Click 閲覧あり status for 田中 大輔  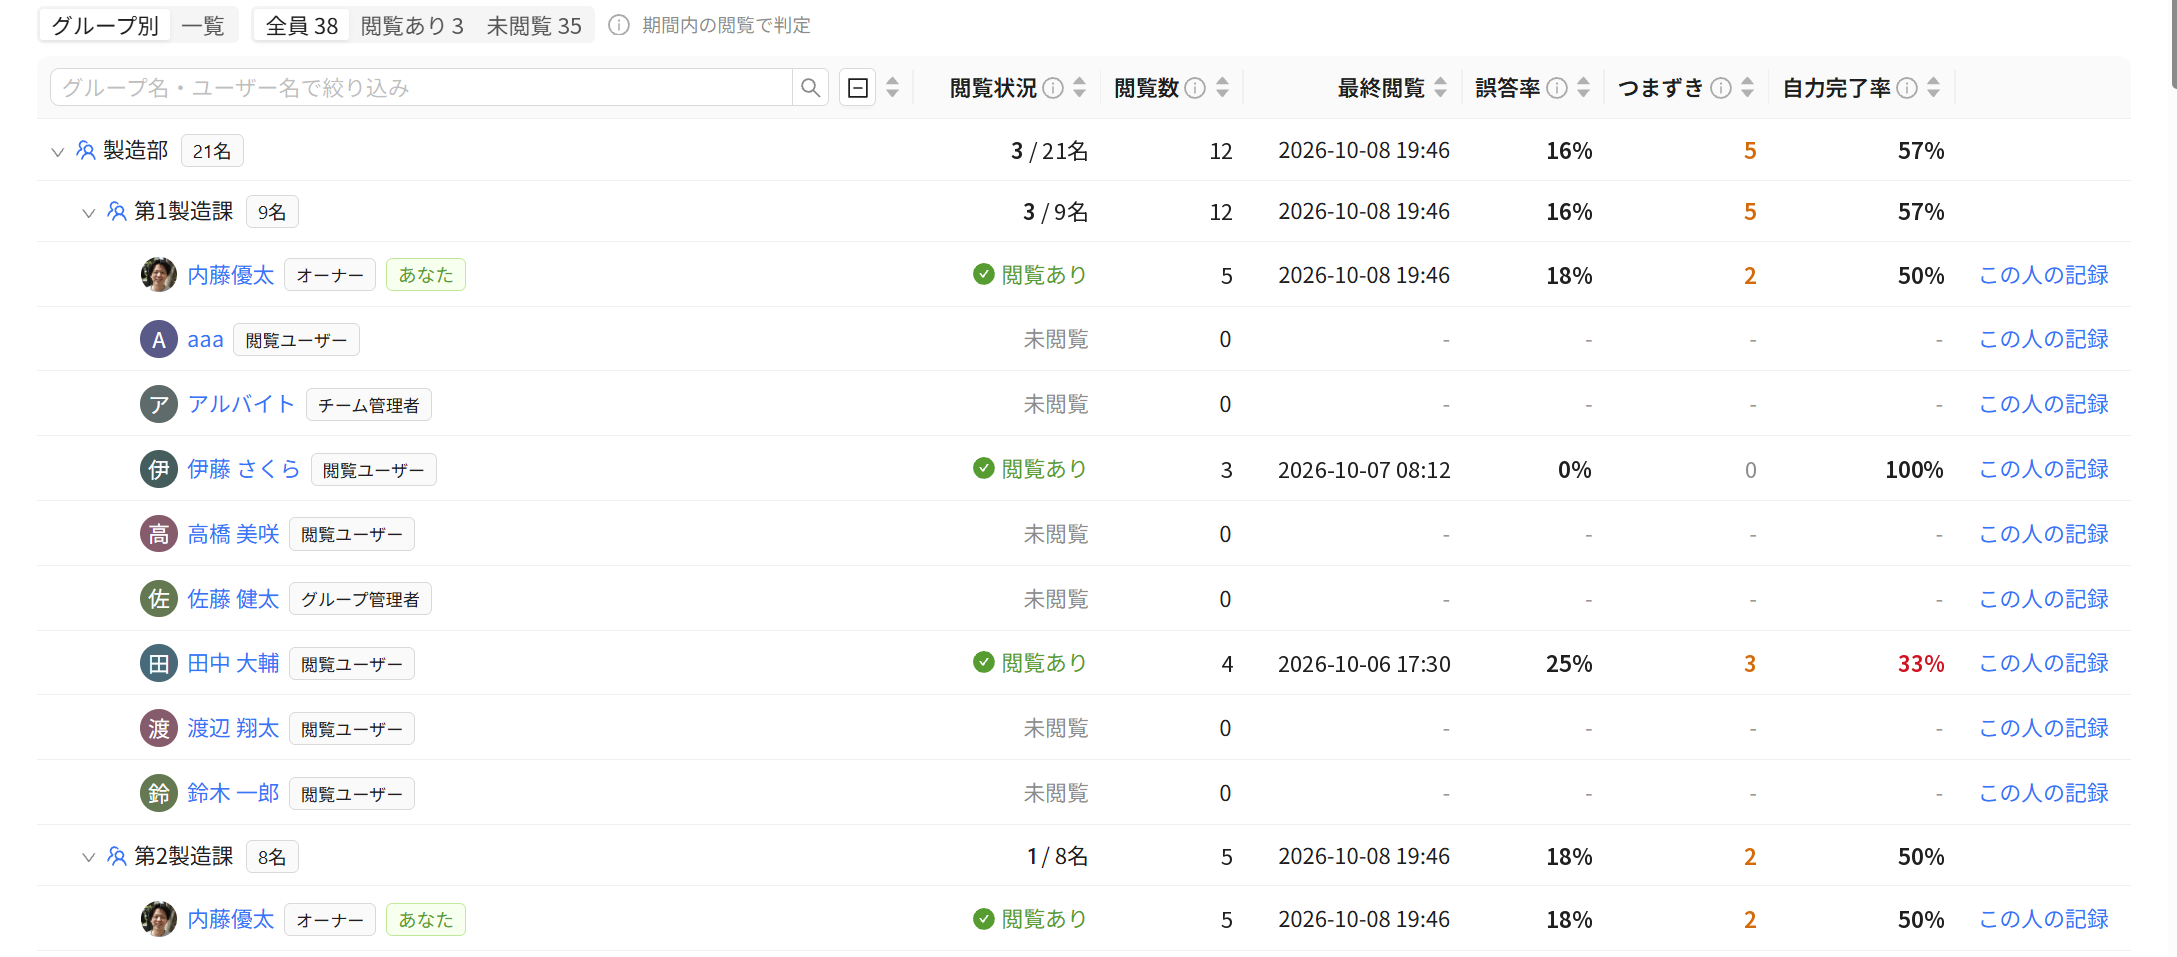pos(1030,663)
